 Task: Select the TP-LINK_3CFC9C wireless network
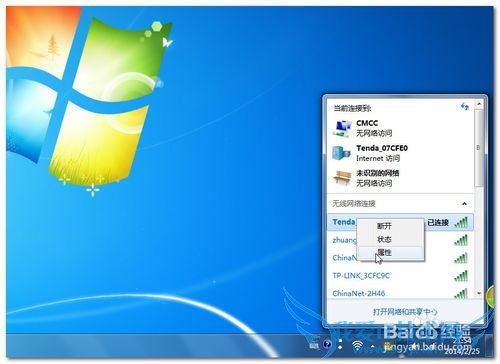click(400, 276)
